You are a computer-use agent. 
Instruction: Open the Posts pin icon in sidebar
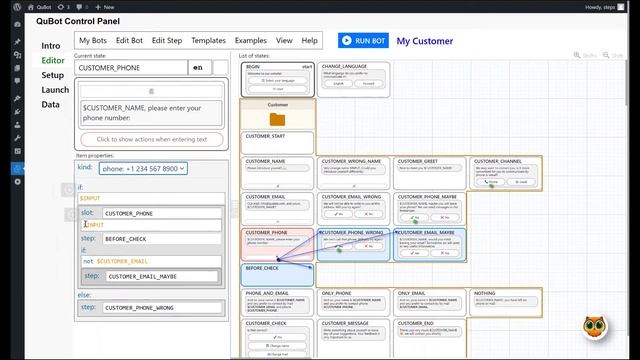click(x=17, y=41)
